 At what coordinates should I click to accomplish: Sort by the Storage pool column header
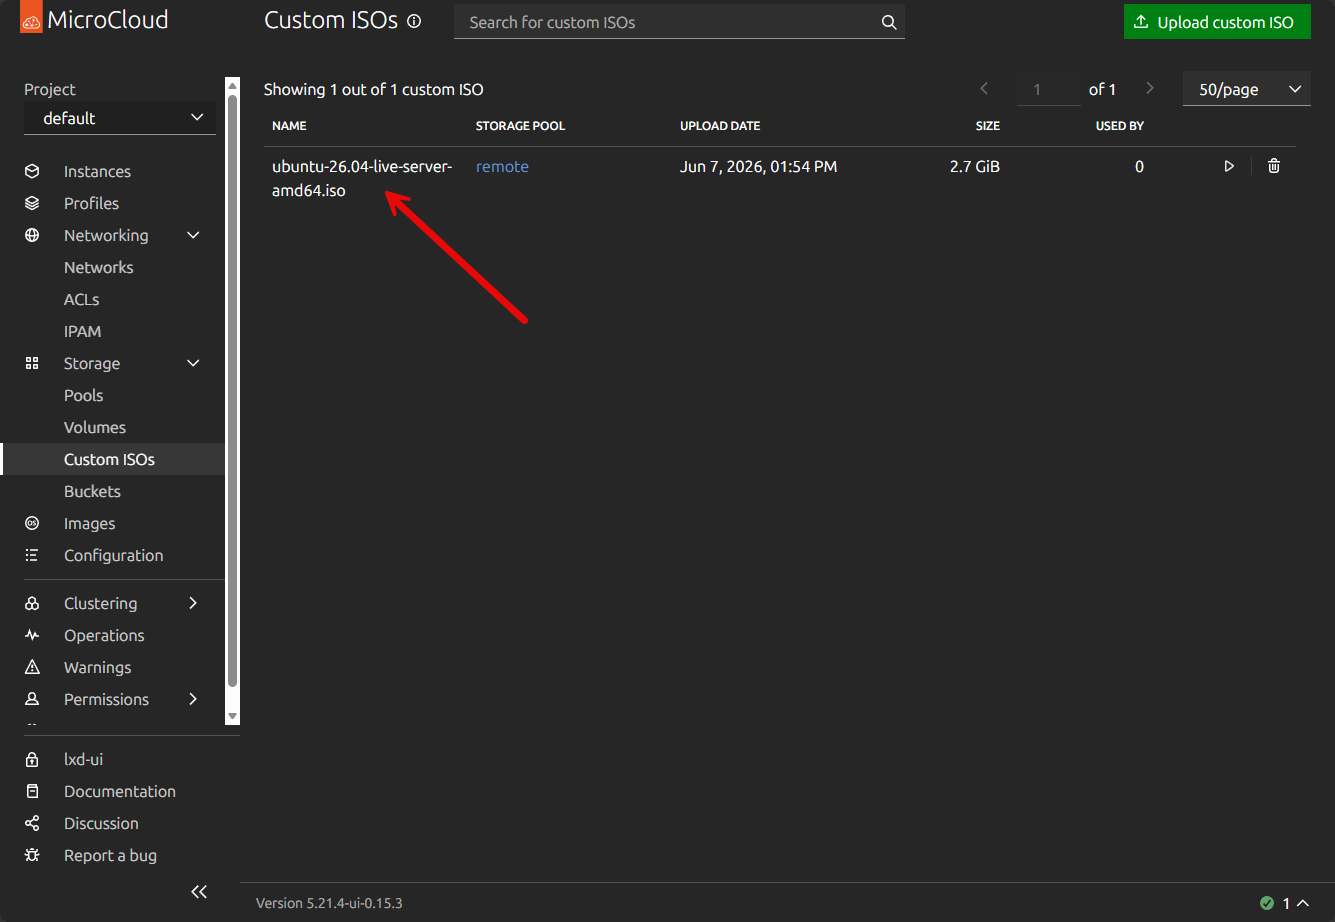point(520,126)
